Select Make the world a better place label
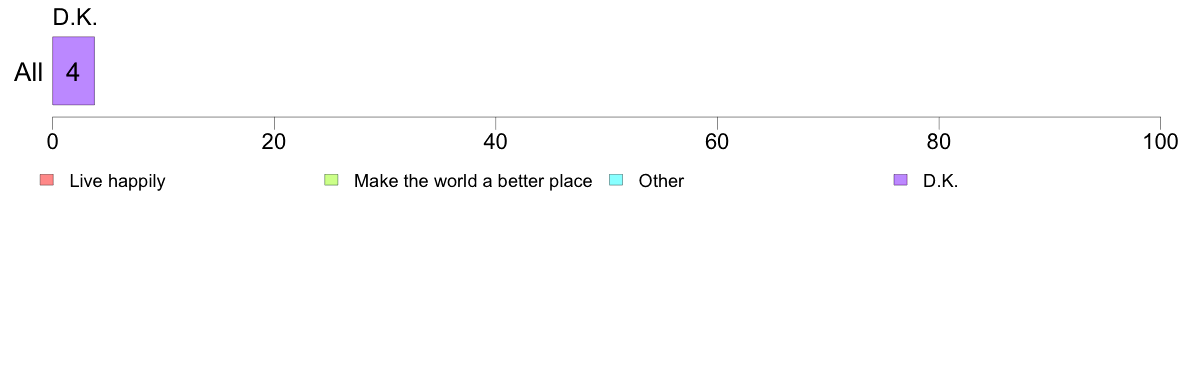This screenshot has height=368, width=1188. click(x=473, y=181)
